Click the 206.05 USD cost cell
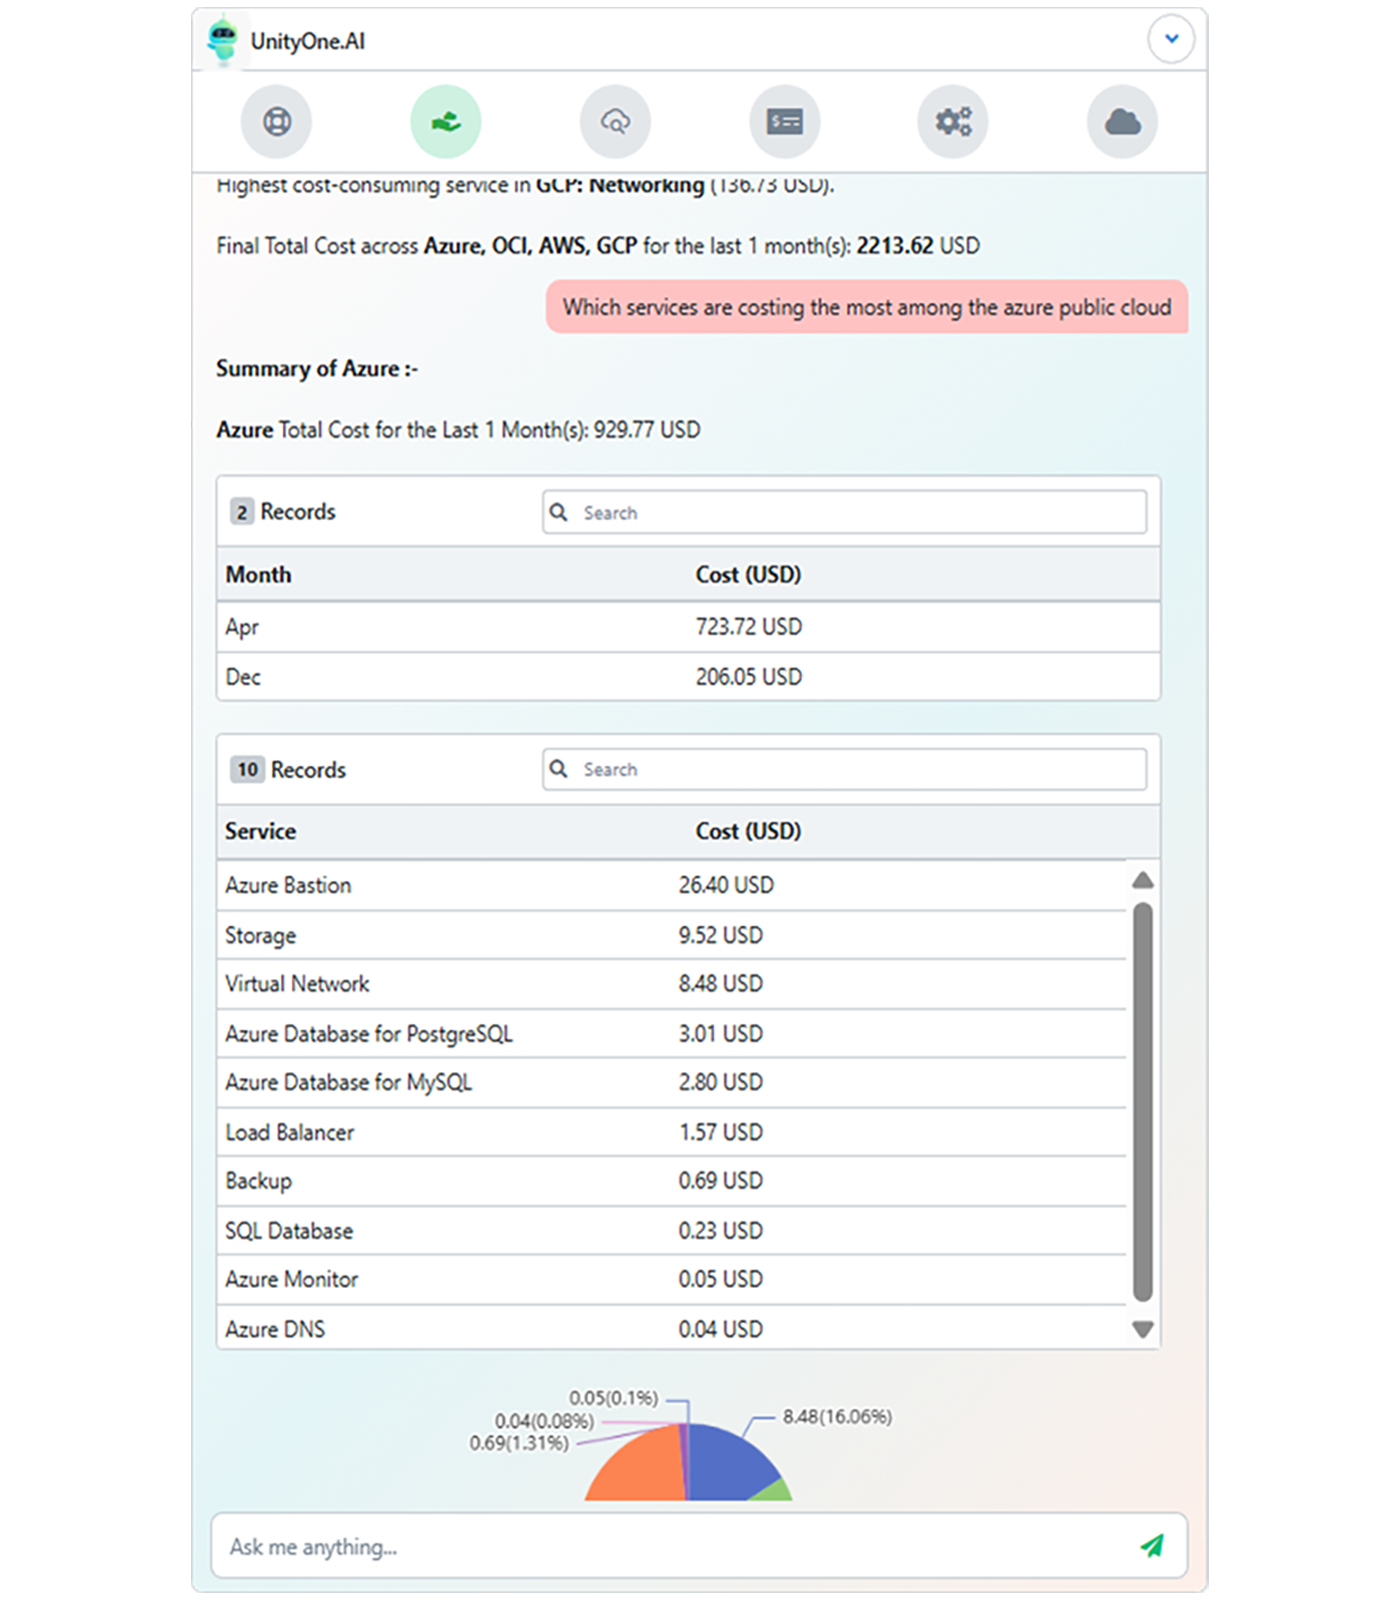Screen dimensions: 1400x1600 pos(749,677)
